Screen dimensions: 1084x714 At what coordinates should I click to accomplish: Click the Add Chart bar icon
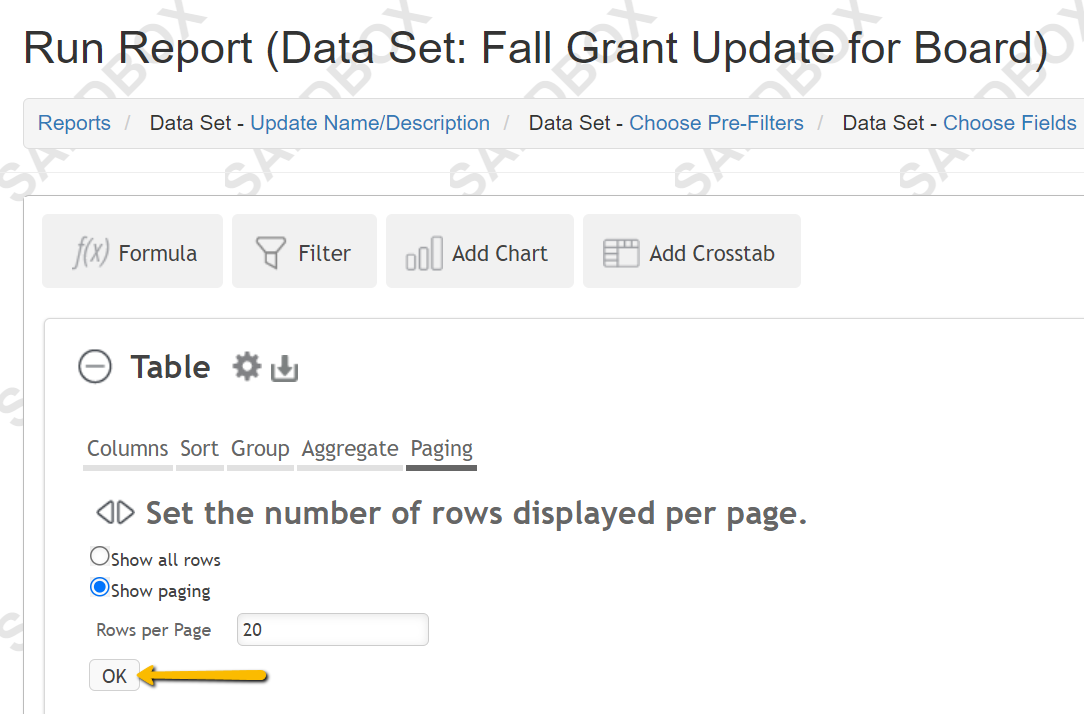[x=424, y=253]
